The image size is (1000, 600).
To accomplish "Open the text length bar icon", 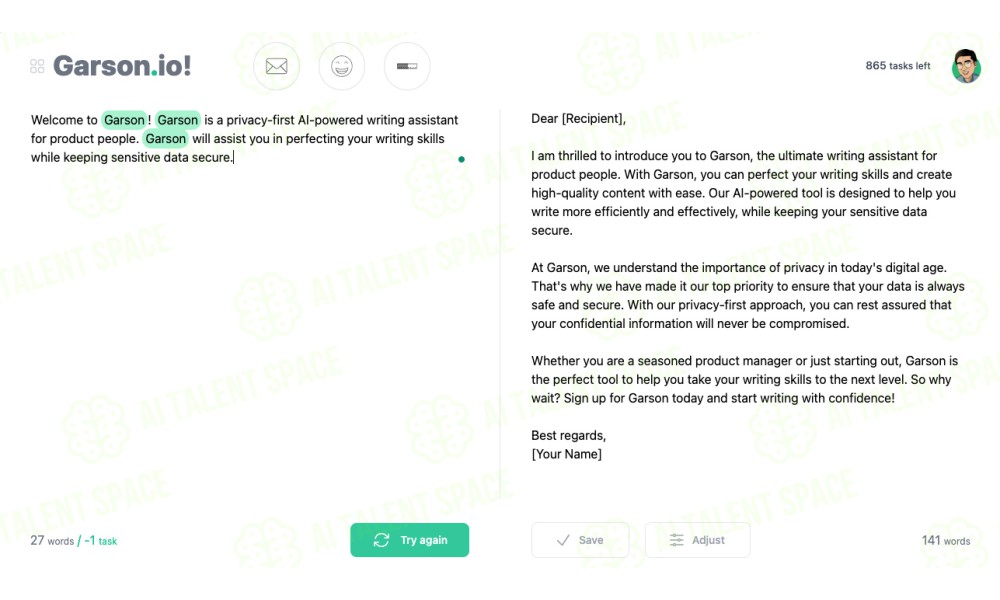I will click(x=407, y=66).
